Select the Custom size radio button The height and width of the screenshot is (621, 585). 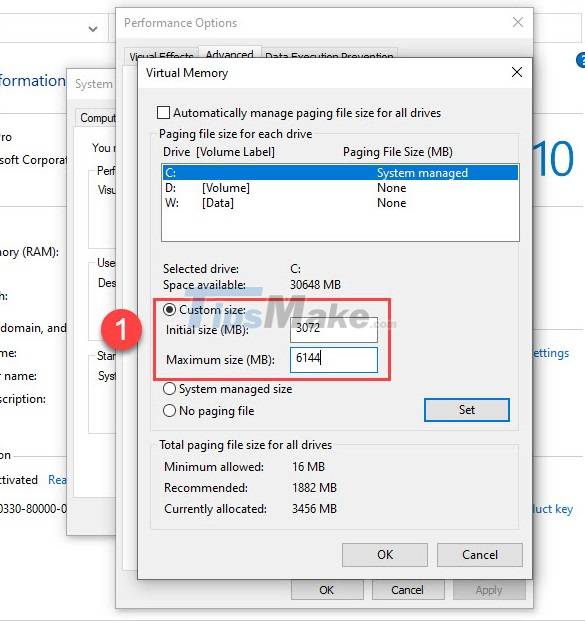tap(170, 309)
